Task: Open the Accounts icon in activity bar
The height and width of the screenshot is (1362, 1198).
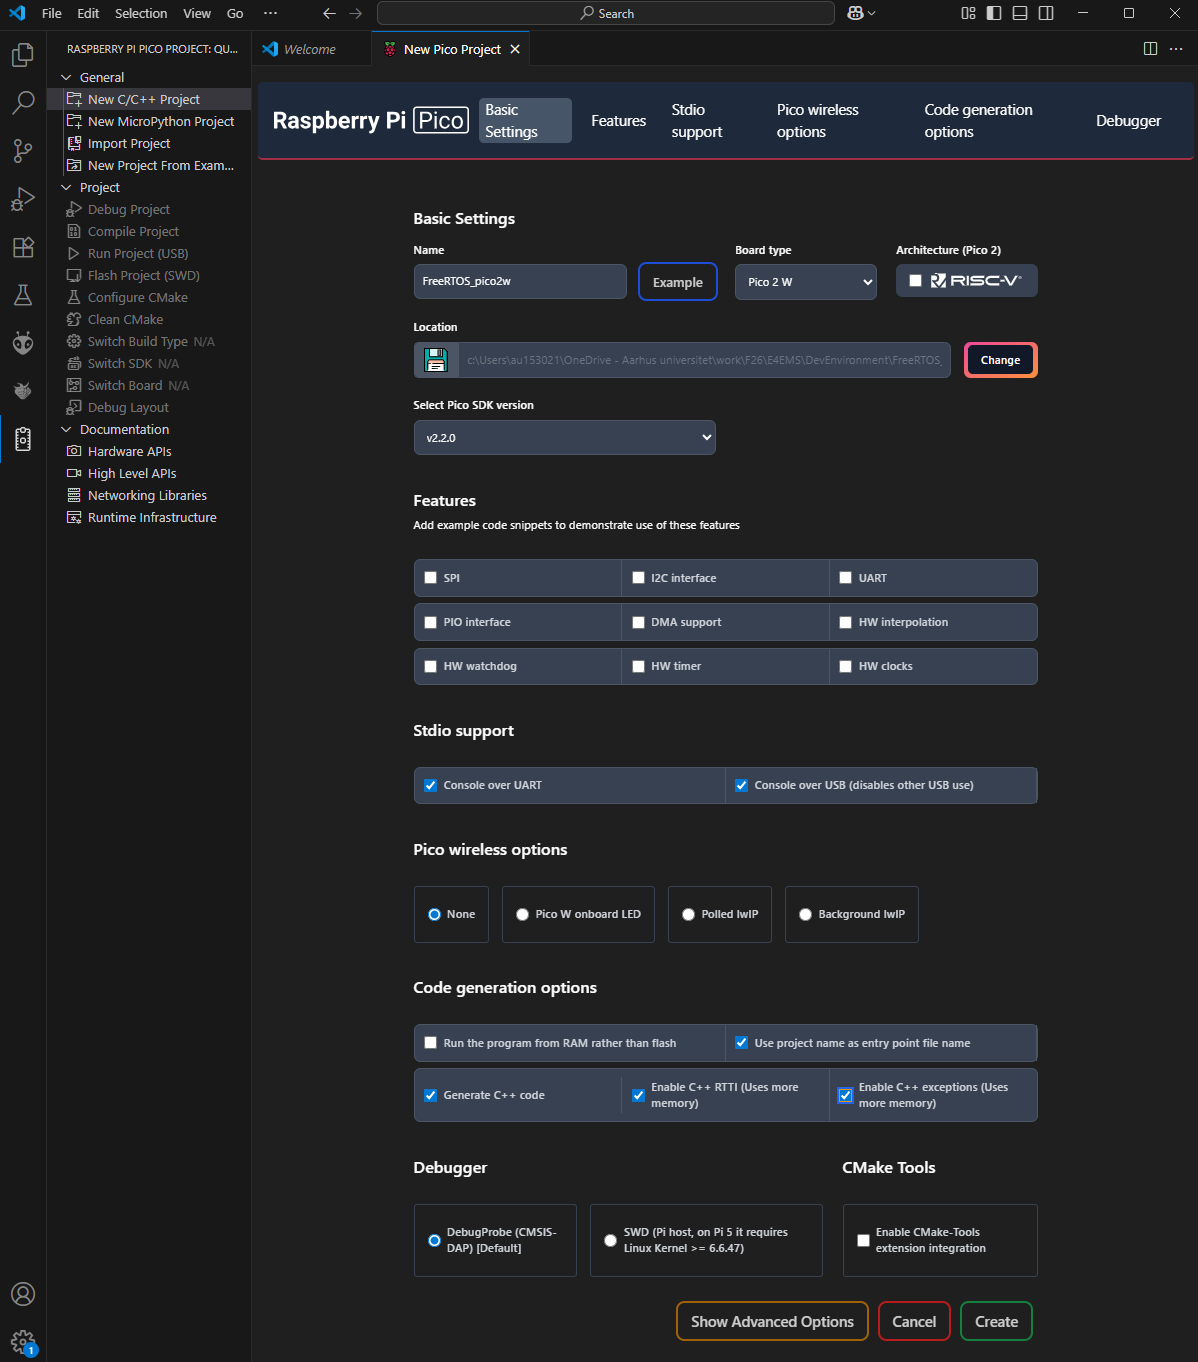Action: (23, 1294)
